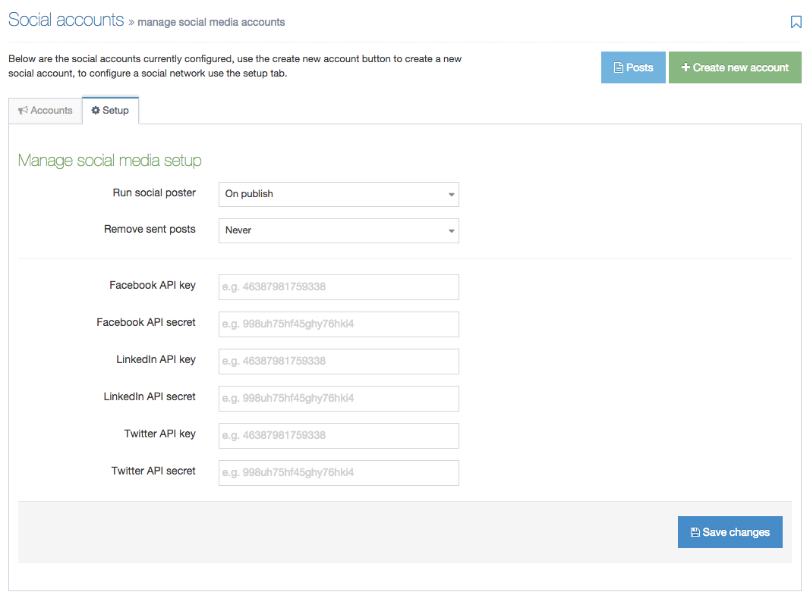Focus the Facebook API key field
The width and height of the screenshot is (810, 595).
click(338, 287)
